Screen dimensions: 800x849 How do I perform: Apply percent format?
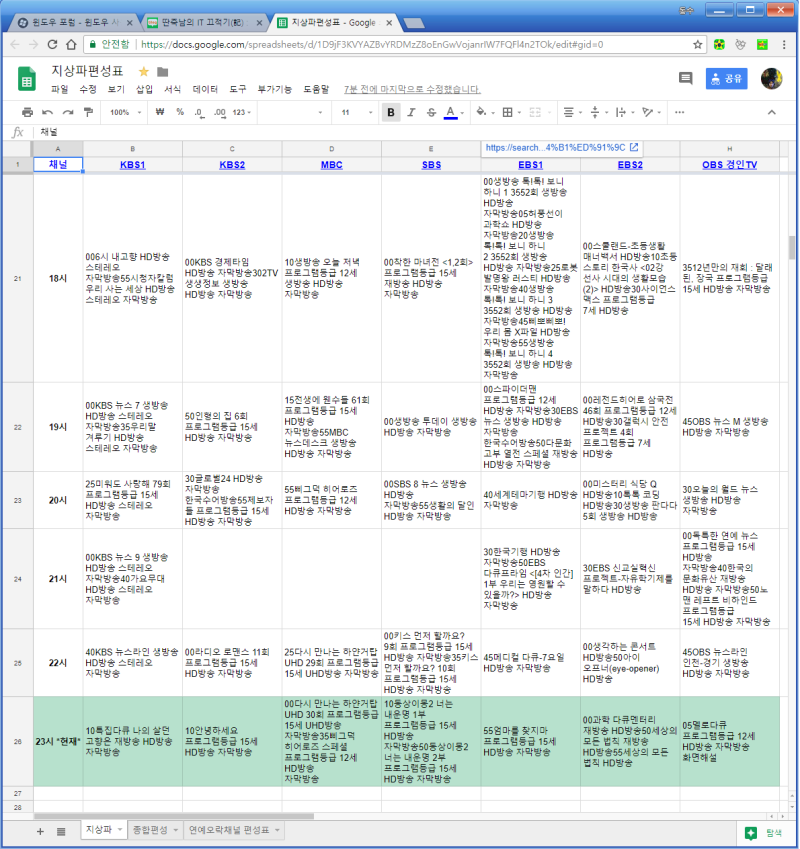click(180, 112)
